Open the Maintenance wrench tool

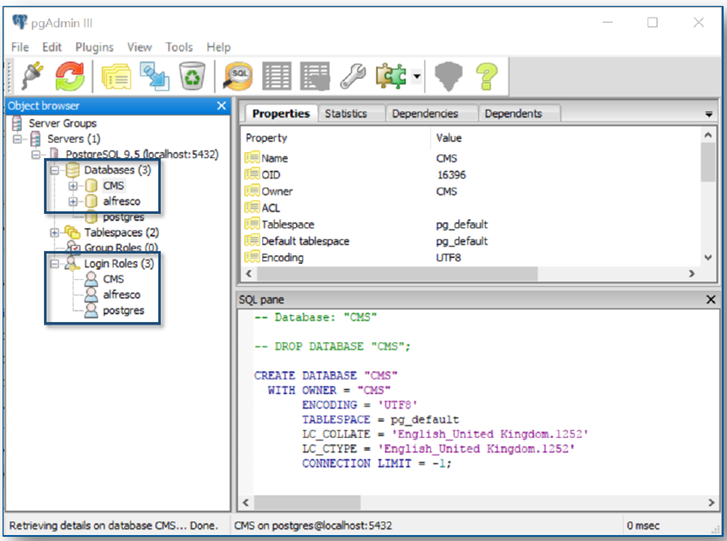point(352,77)
